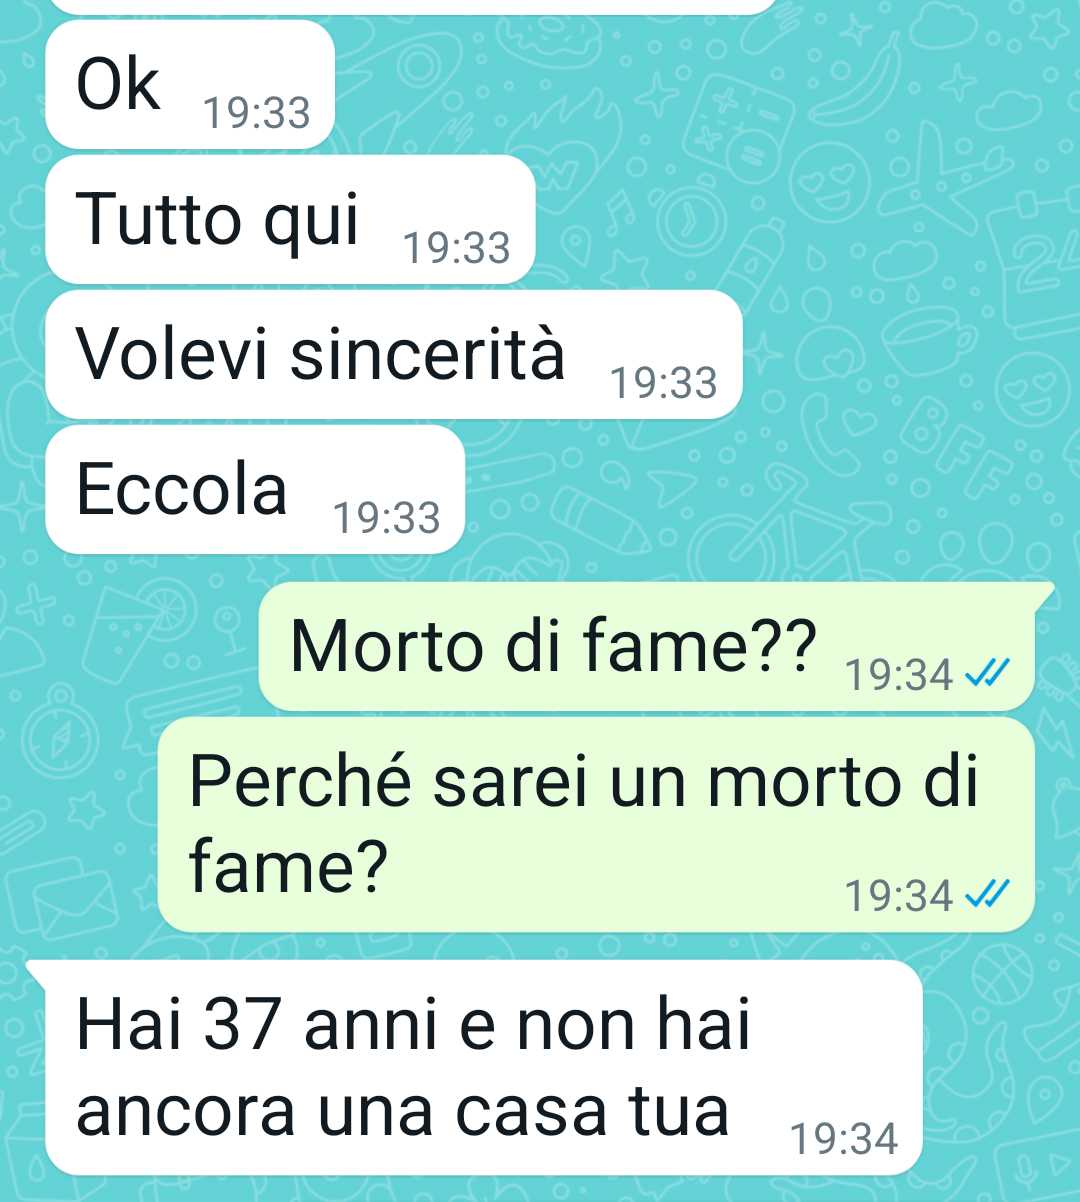The width and height of the screenshot is (1080, 1202).
Task: Select the 'Perché sarei un morto di fame?' message
Action: pyautogui.click(x=596, y=824)
